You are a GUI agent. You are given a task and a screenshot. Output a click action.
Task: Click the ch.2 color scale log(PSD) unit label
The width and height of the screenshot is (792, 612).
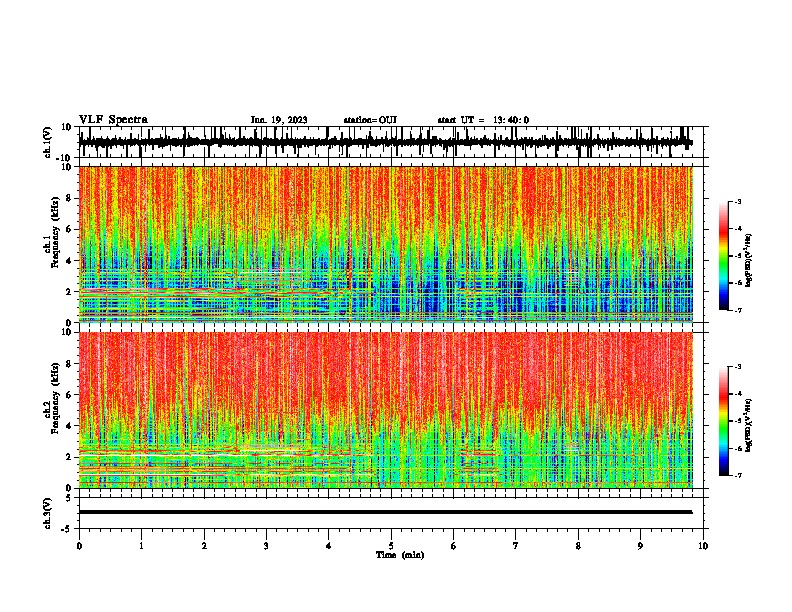[x=749, y=425]
